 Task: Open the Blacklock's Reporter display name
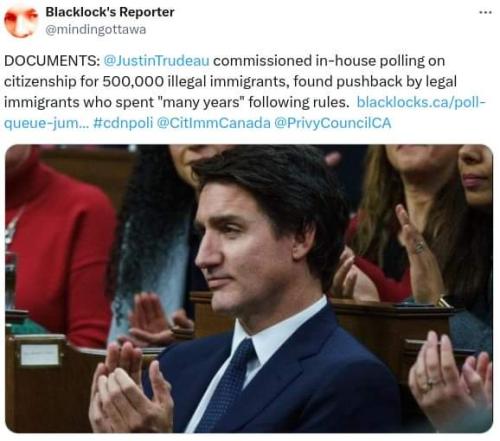click(x=110, y=12)
